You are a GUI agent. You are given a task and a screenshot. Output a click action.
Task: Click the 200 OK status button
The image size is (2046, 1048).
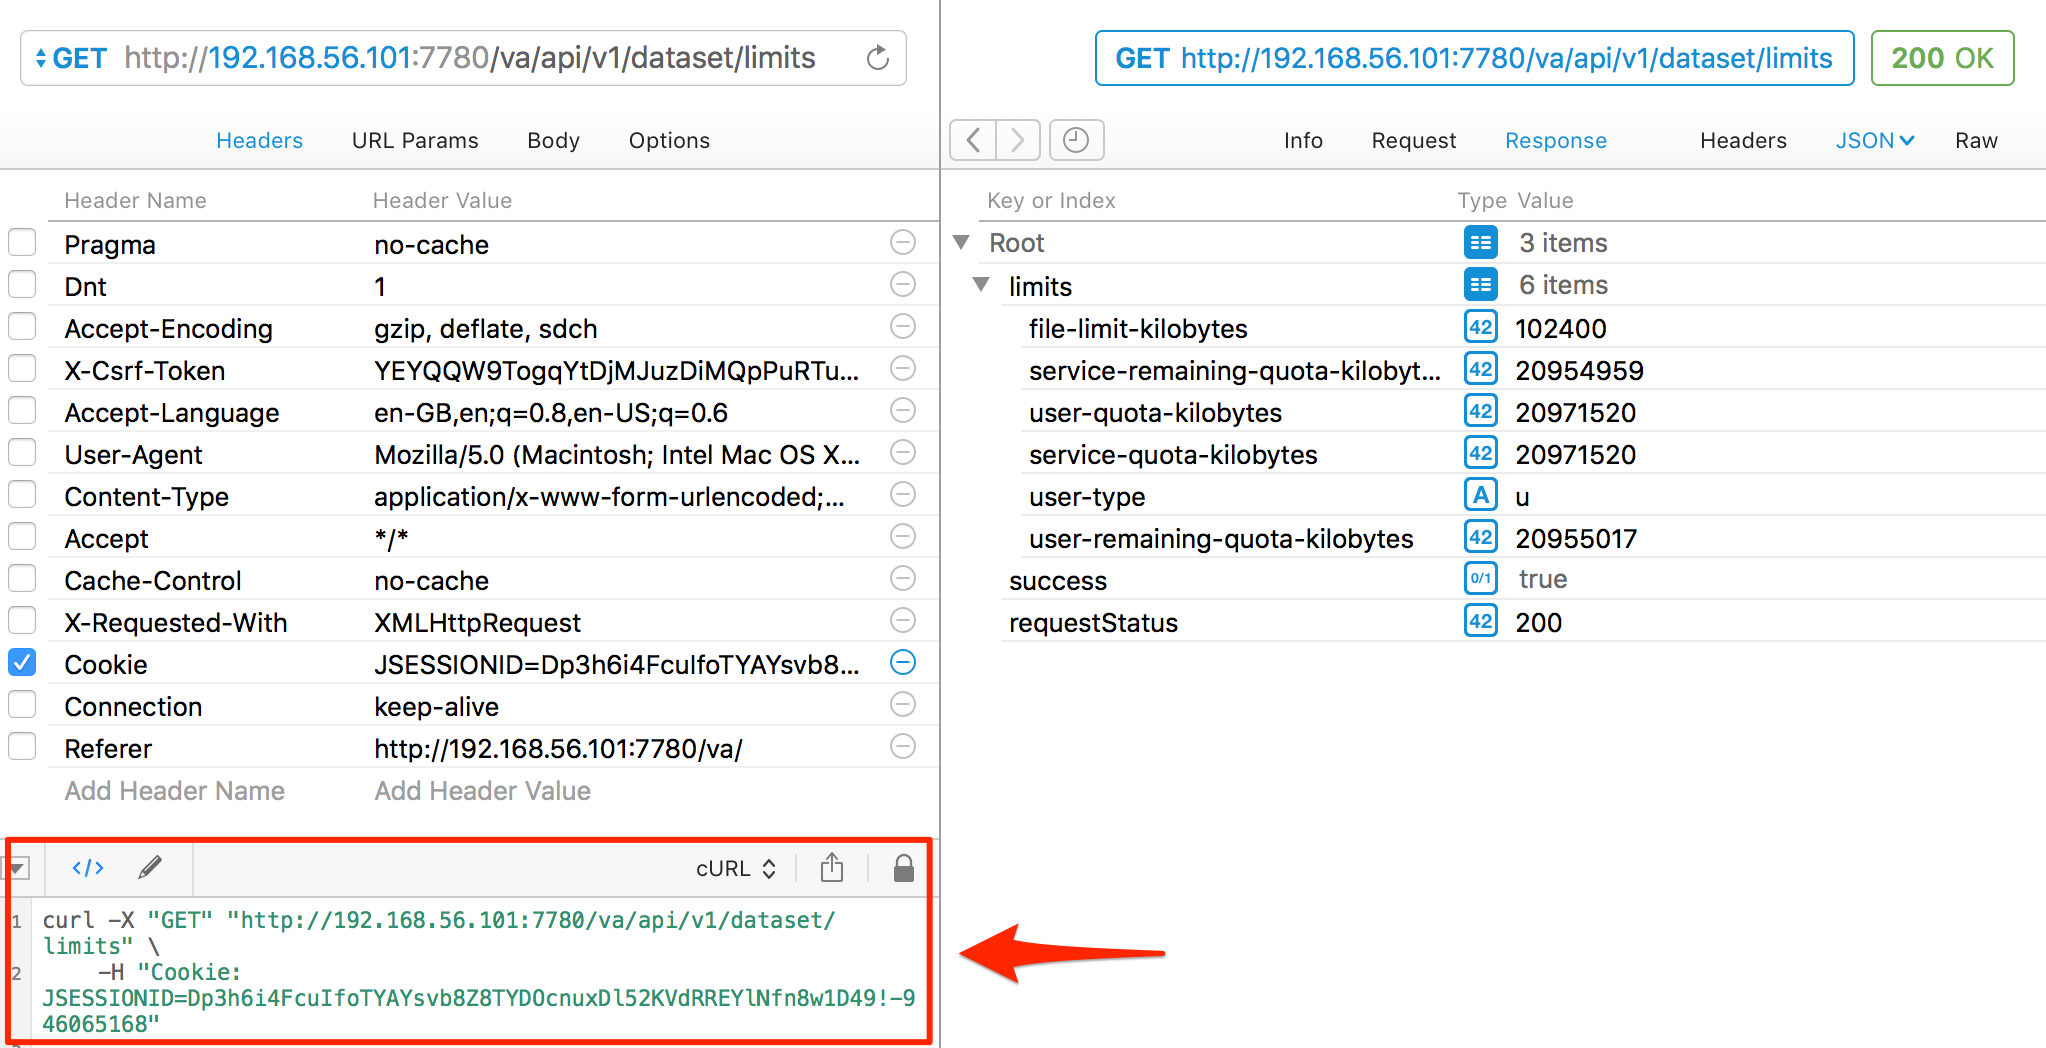point(1941,58)
